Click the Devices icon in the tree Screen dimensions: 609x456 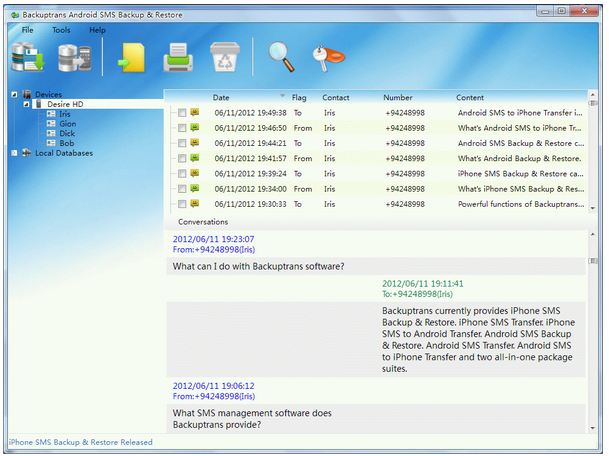click(x=27, y=94)
